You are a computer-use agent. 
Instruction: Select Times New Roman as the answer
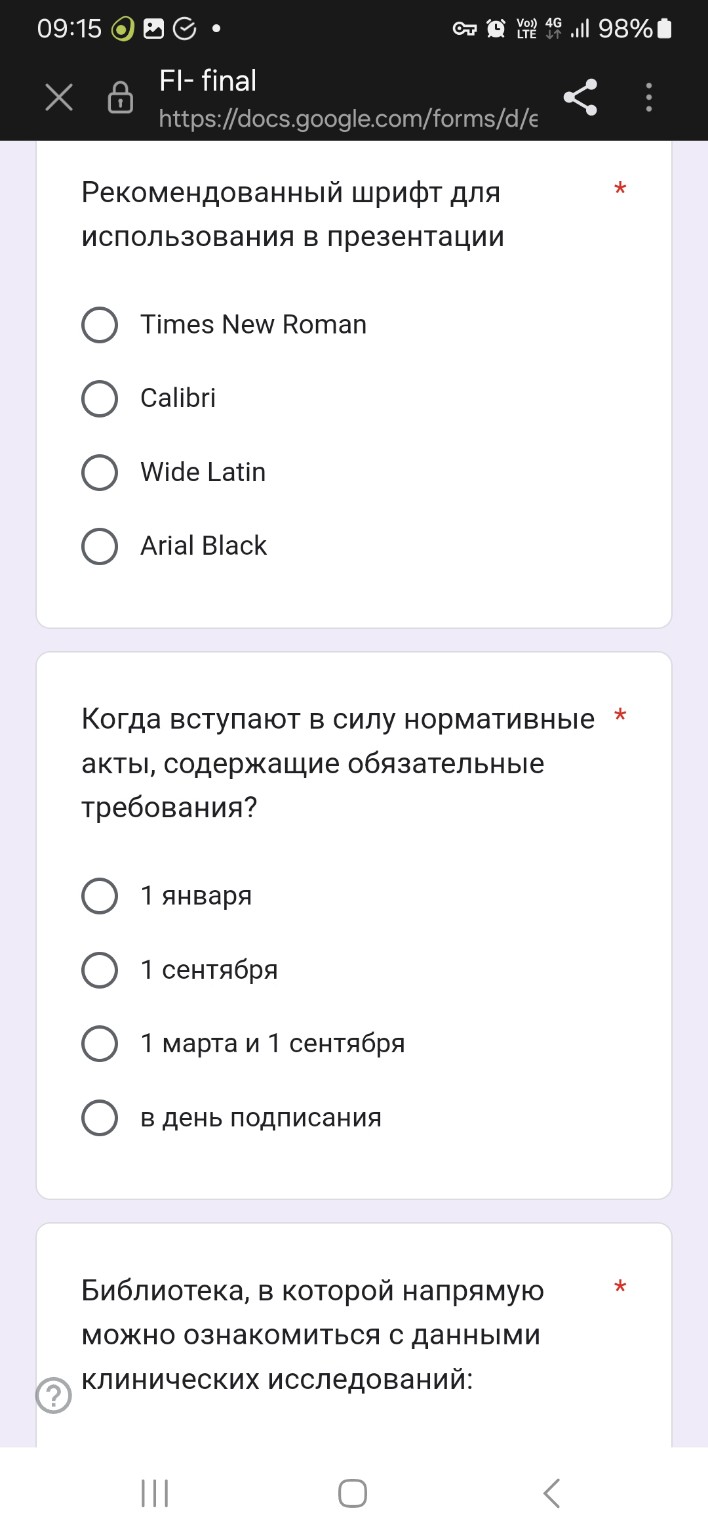tap(99, 324)
